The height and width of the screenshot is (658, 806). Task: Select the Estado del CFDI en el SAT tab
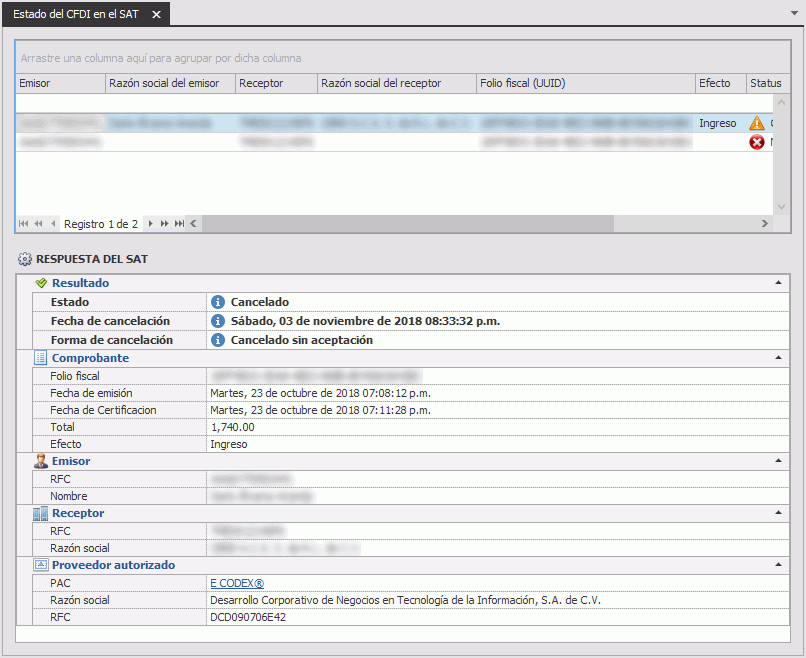click(75, 14)
